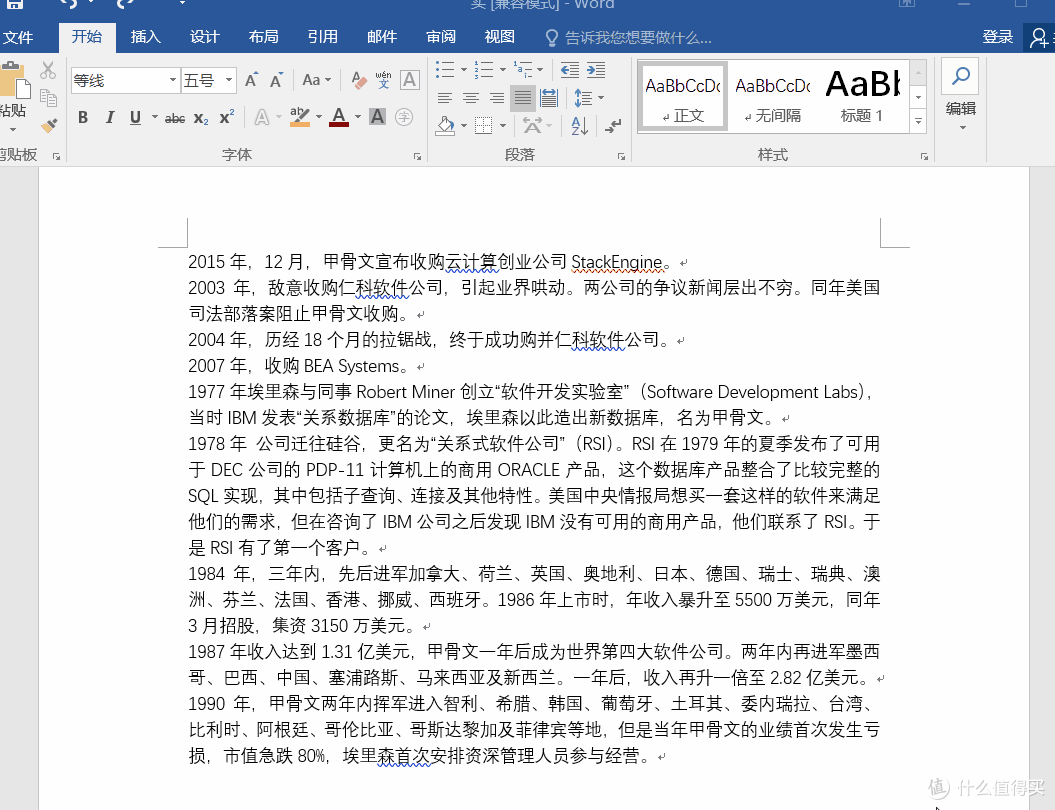Decrease paragraph indent
1055x810 pixels.
click(x=570, y=69)
